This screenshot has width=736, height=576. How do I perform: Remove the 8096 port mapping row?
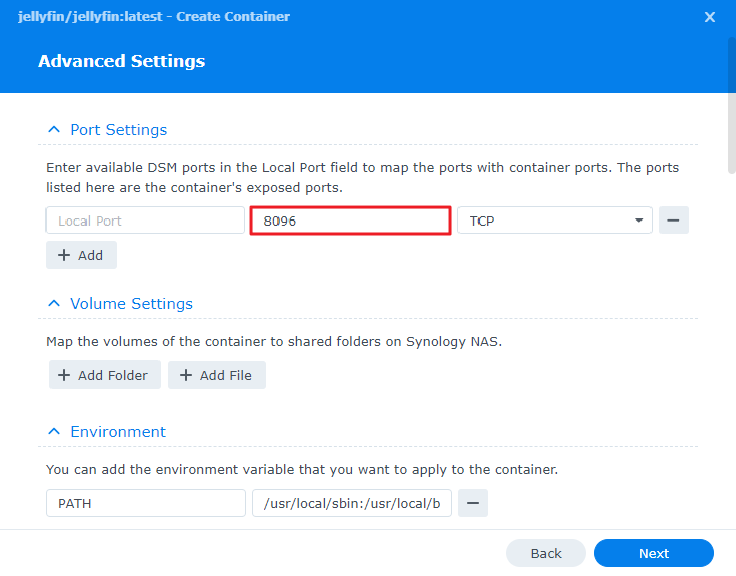pyautogui.click(x=674, y=220)
